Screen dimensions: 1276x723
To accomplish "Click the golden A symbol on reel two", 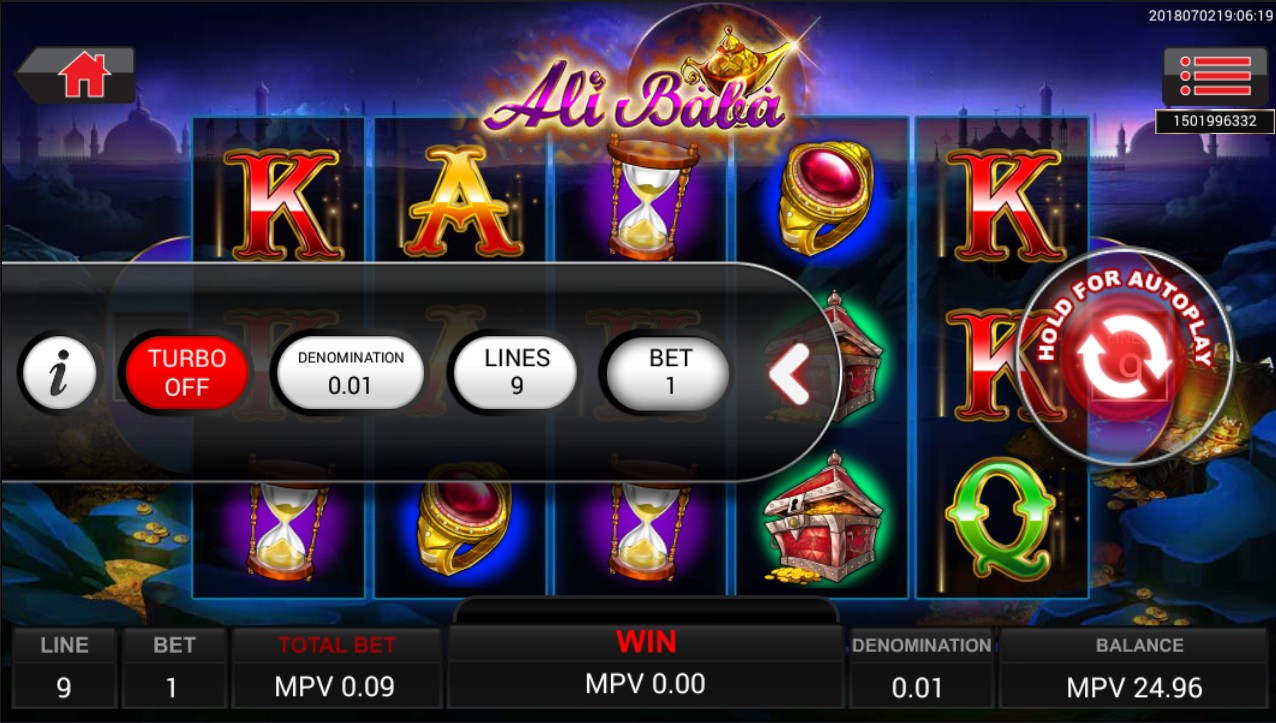I will point(460,200).
